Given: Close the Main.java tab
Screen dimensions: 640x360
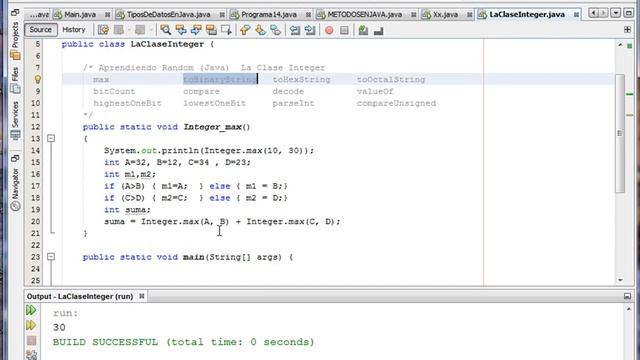Looking at the screenshot, I should point(108,15).
